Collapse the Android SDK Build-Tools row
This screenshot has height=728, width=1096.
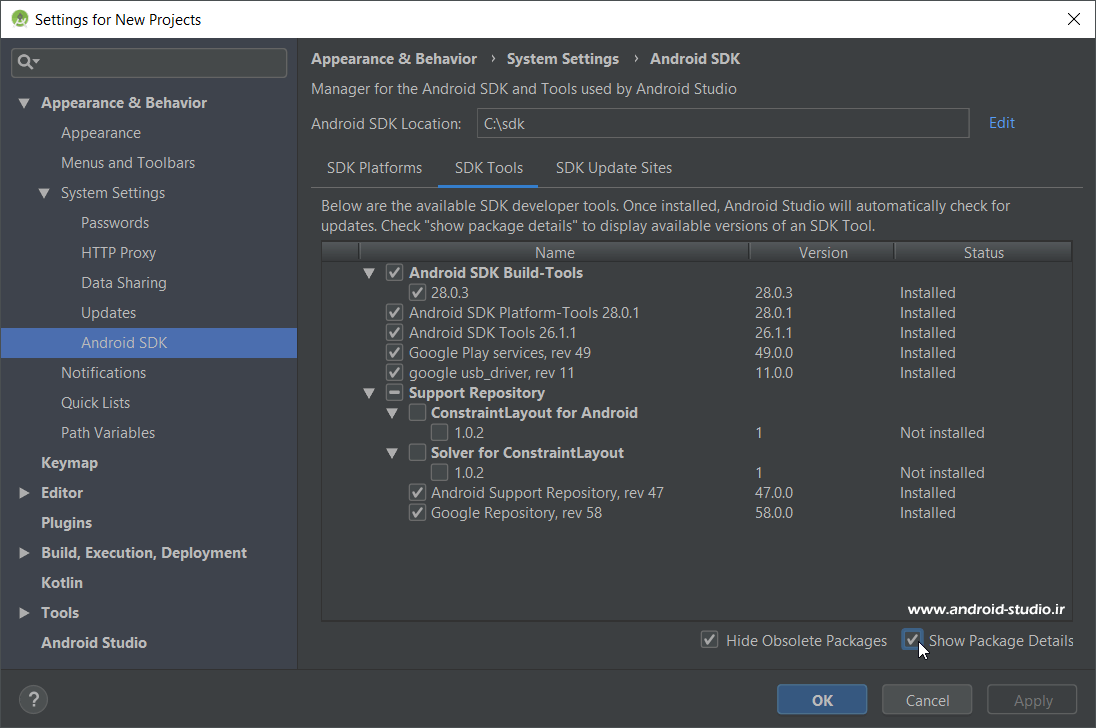[x=369, y=273]
